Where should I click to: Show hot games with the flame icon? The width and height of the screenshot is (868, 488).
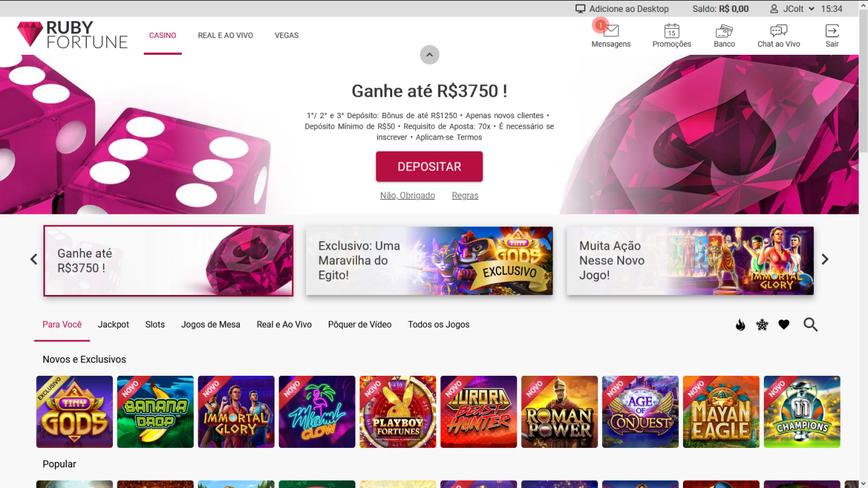[740, 325]
